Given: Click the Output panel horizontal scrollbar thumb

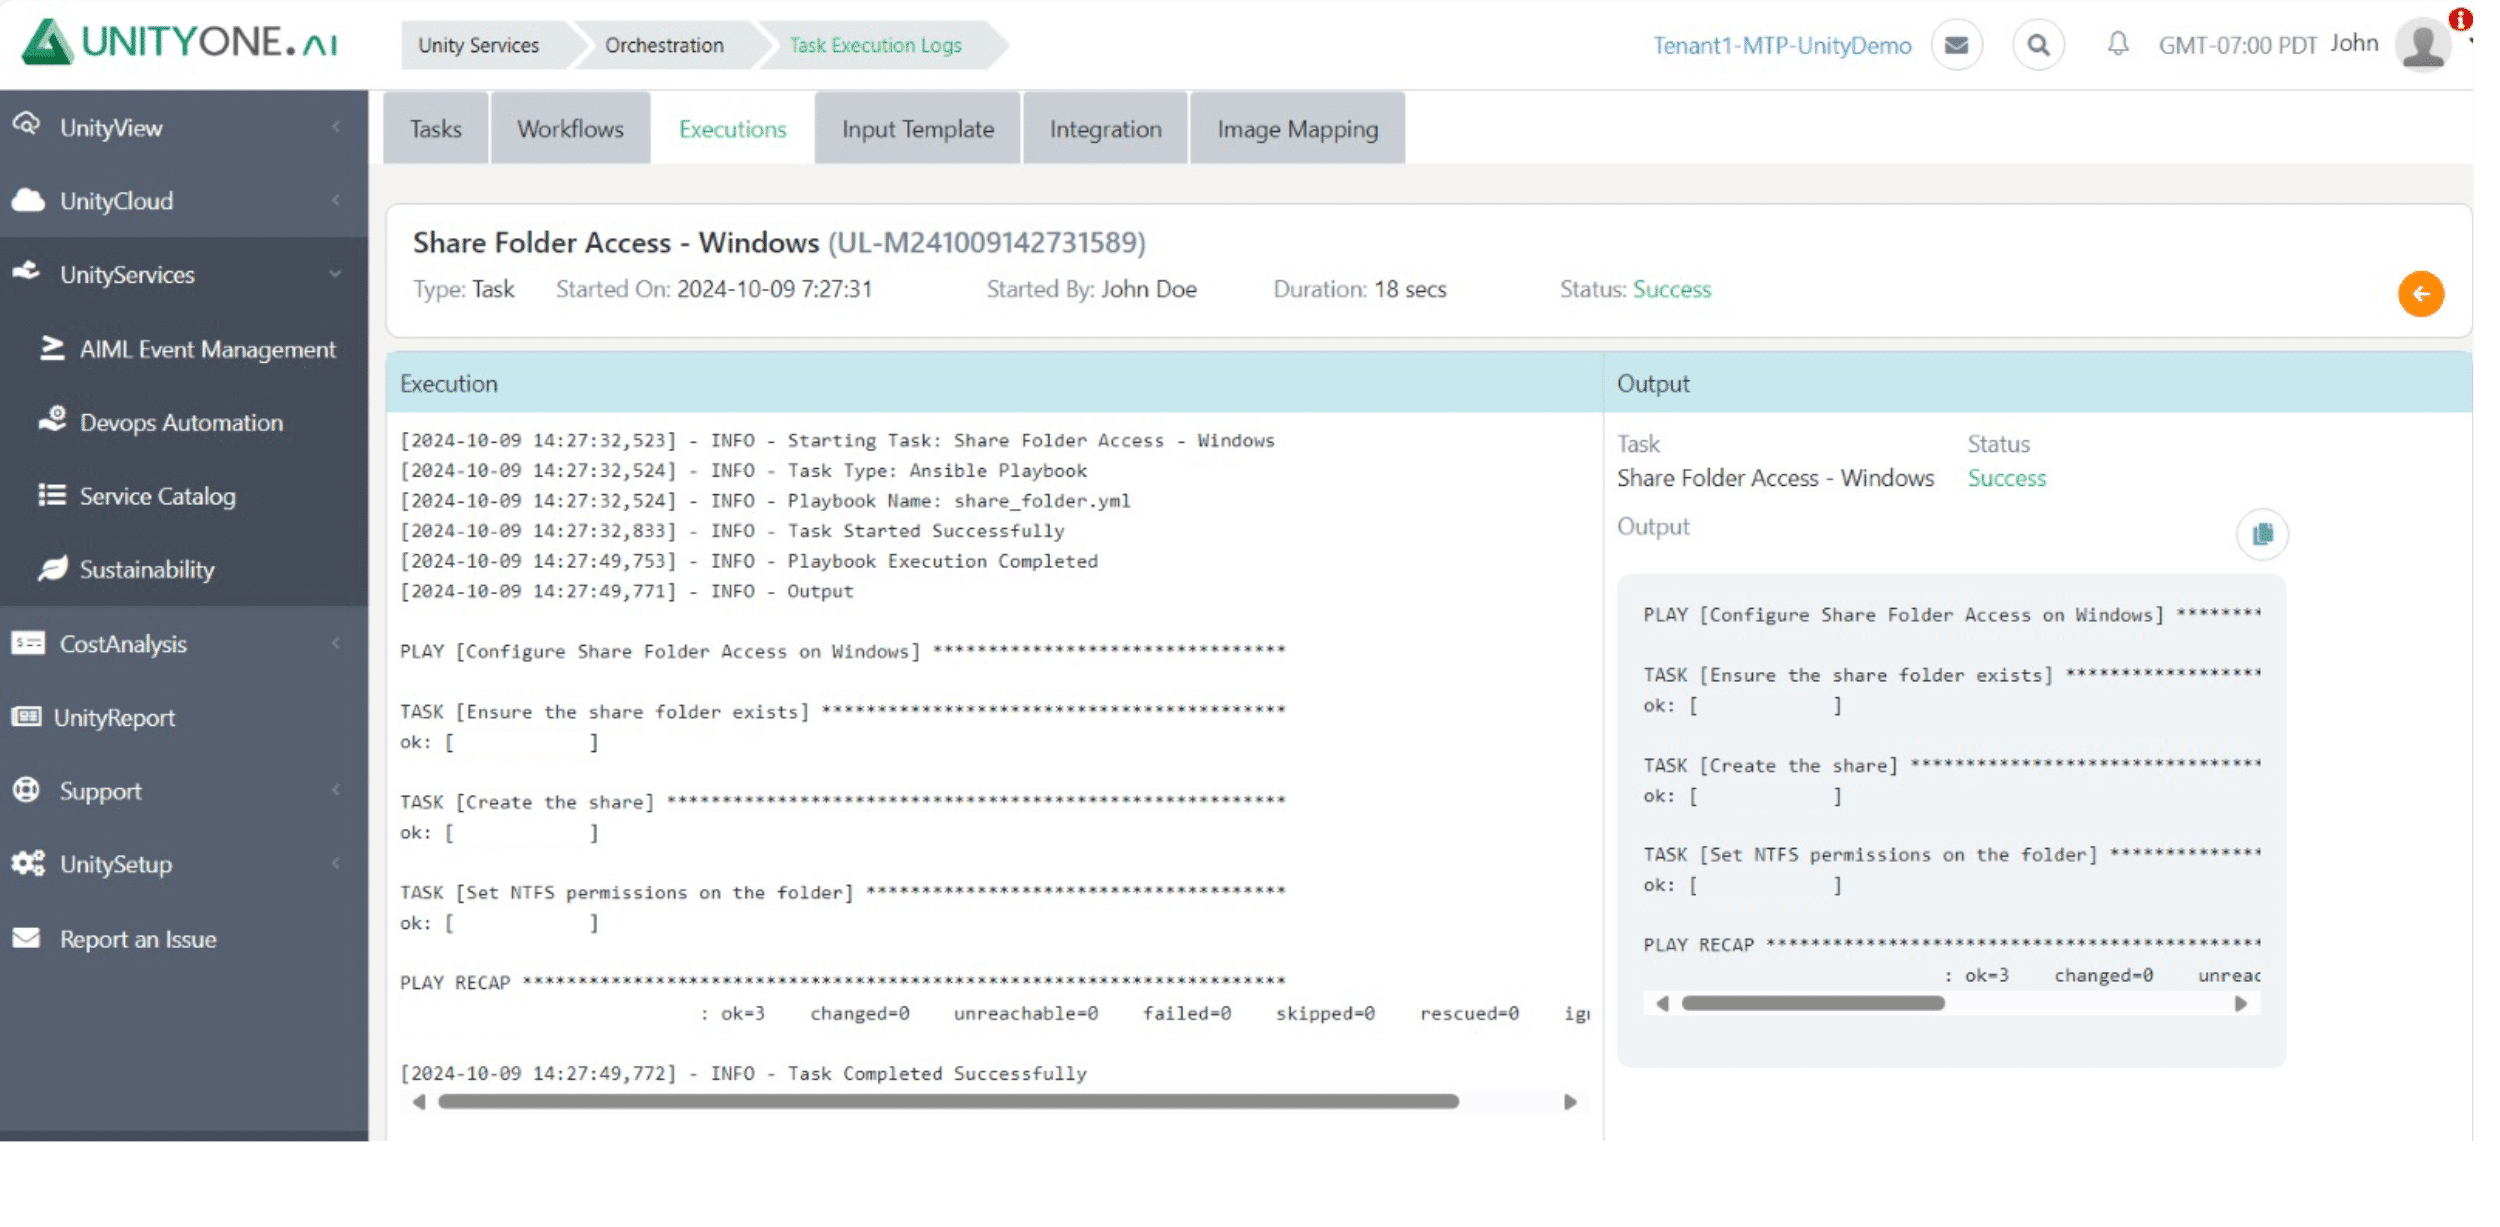Looking at the screenshot, I should 1812,1003.
